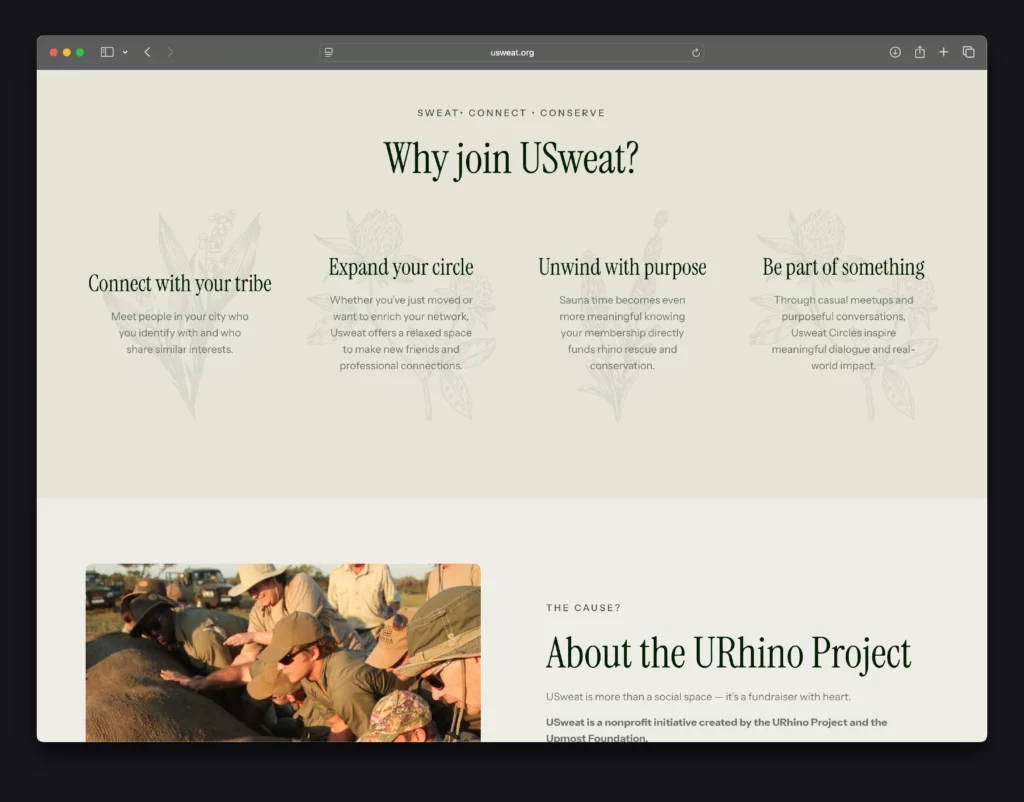Click the 'THE CAUSE?' label
Image resolution: width=1024 pixels, height=802 pixels.
point(583,608)
